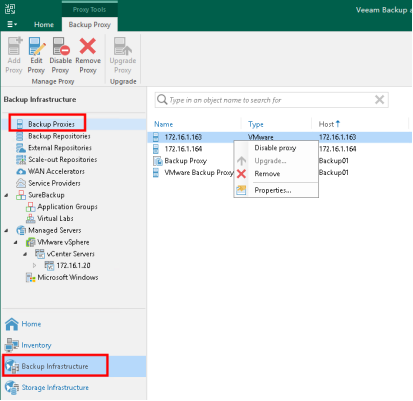
Task: Click the Disable Proxy ribbon icon
Action: (x=61, y=46)
